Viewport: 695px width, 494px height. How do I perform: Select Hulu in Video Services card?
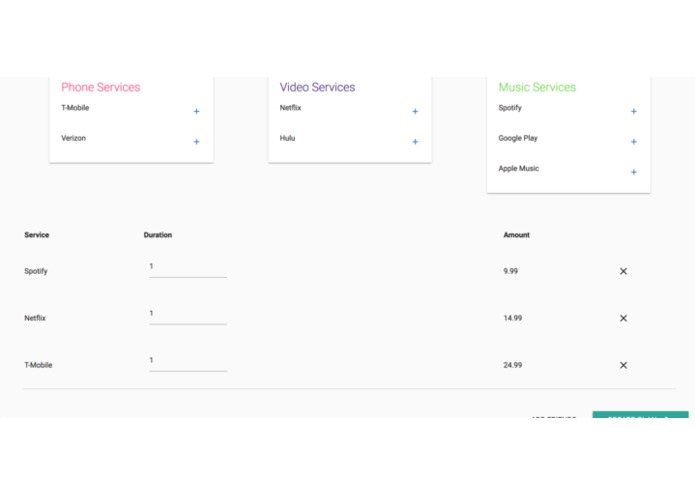[287, 138]
